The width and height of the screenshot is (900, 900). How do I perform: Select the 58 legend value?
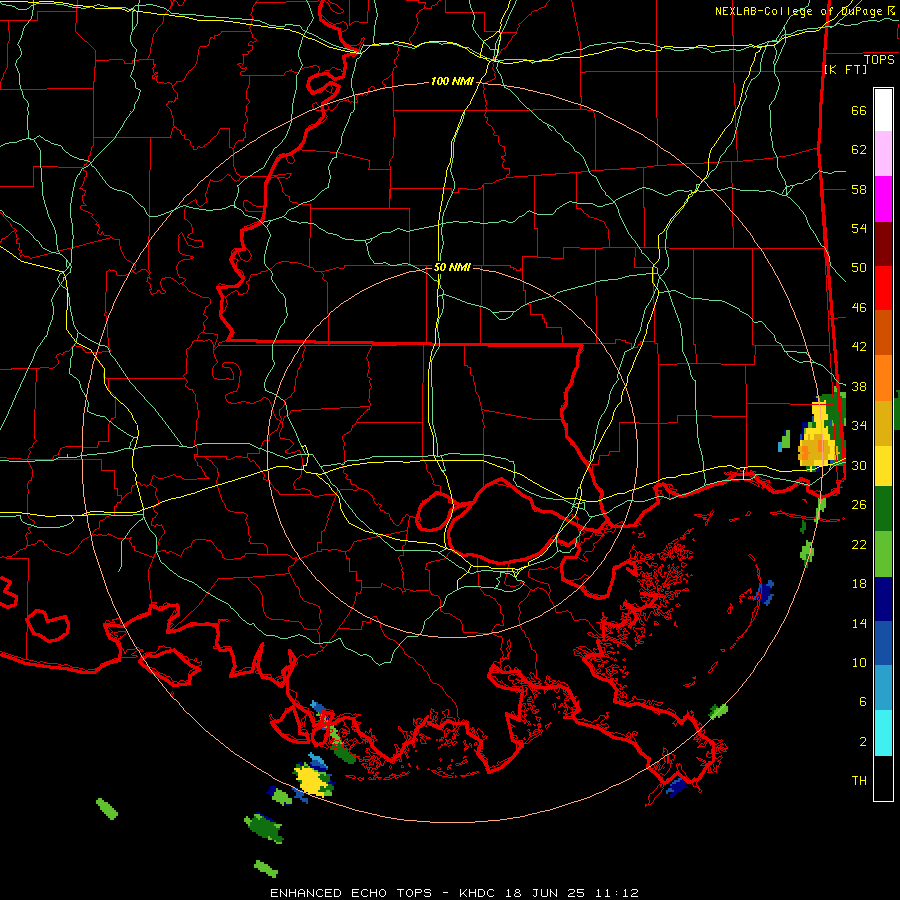click(859, 189)
